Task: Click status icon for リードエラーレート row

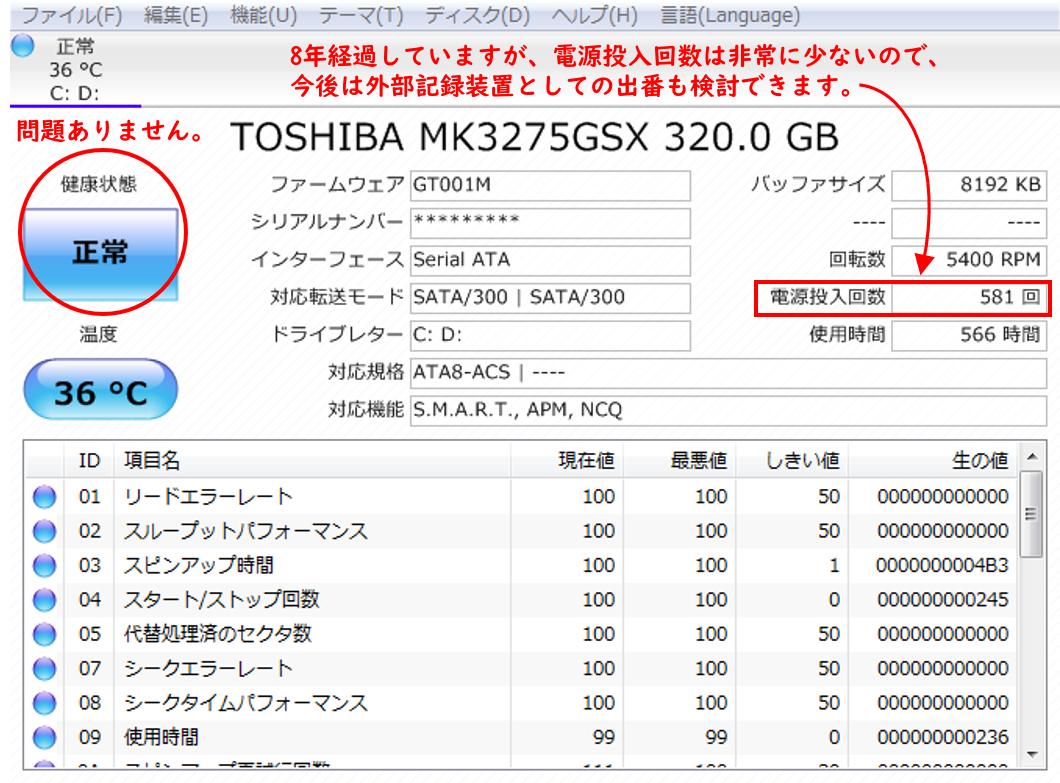Action: 45,497
